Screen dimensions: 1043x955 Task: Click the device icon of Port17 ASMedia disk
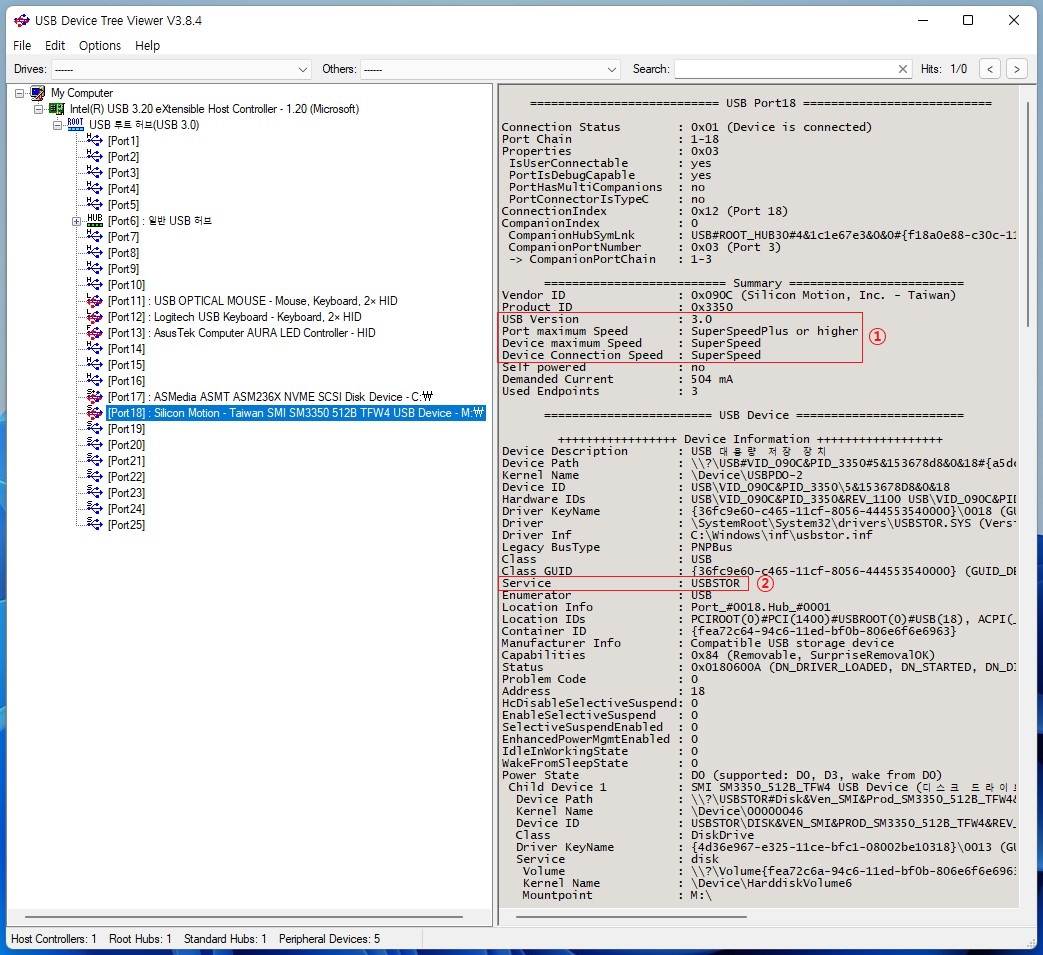coord(94,396)
